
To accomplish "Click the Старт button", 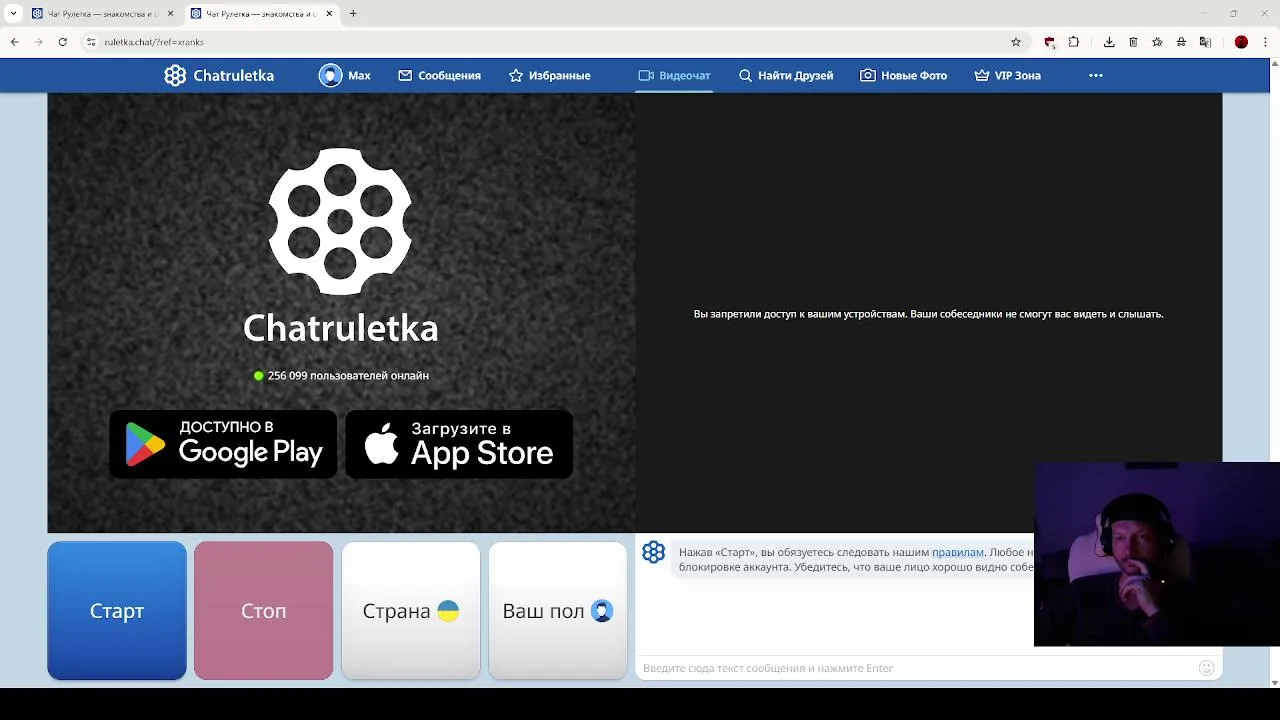I will (x=117, y=611).
